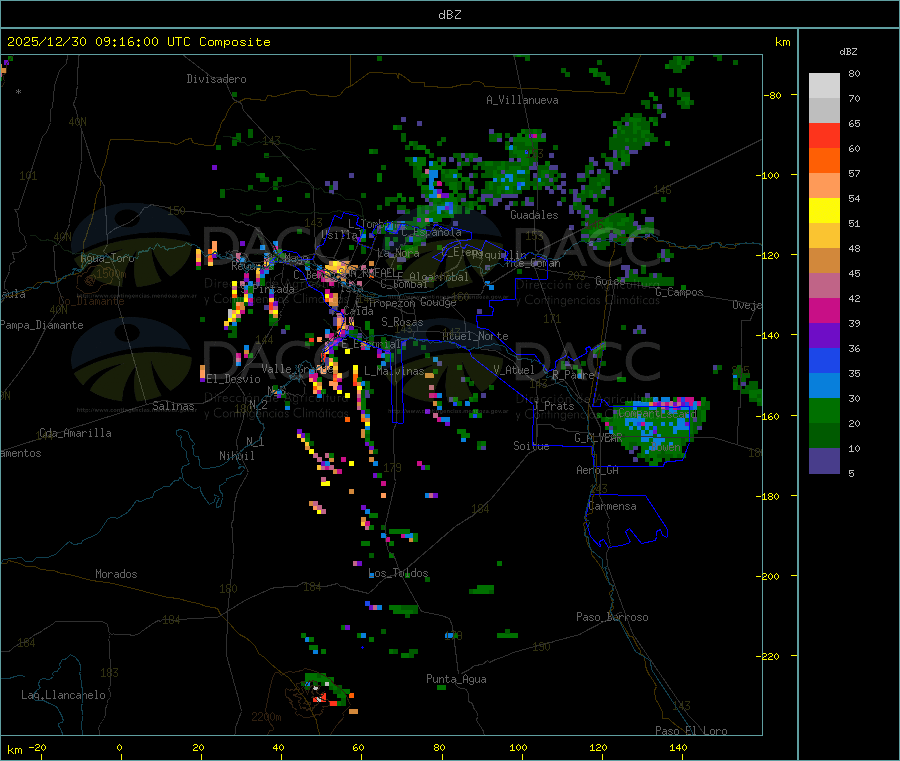Click the -100 km axis tick label
Viewport: 900px width, 761px height.
pos(768,175)
